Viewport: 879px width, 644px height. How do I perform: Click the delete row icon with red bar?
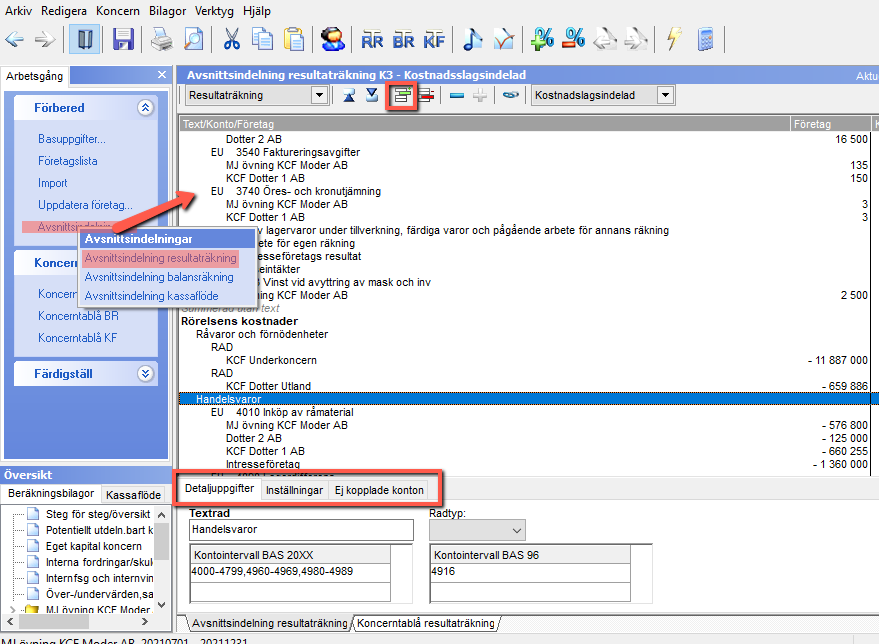click(426, 95)
